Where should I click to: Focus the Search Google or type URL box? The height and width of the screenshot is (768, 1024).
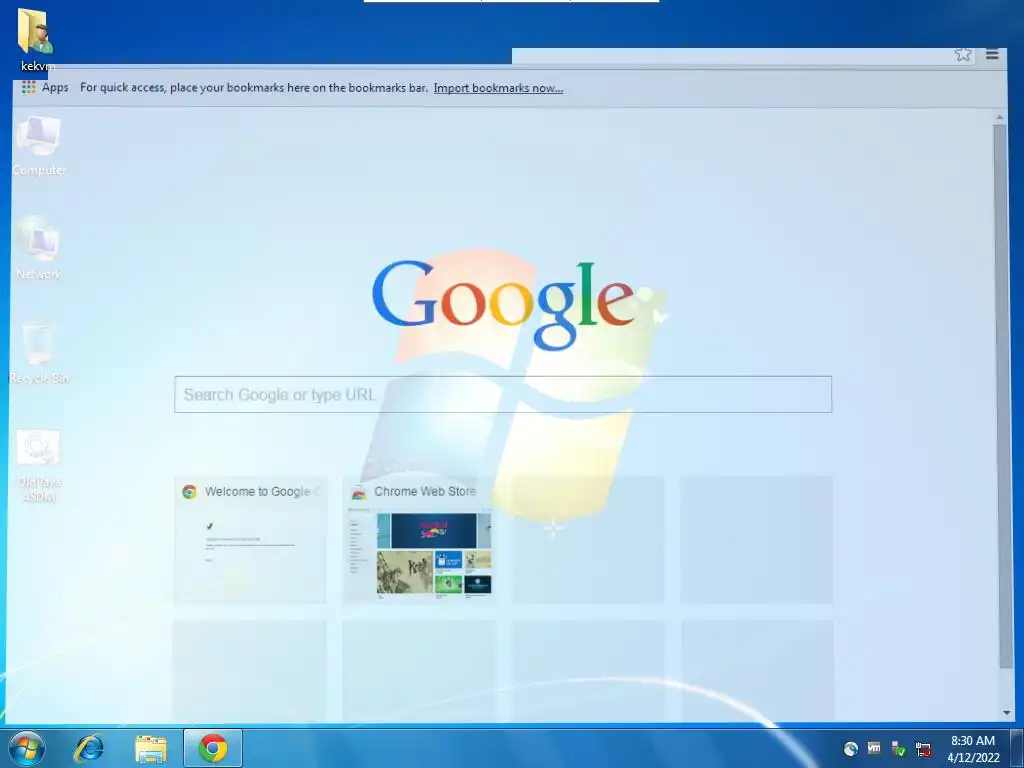click(503, 394)
